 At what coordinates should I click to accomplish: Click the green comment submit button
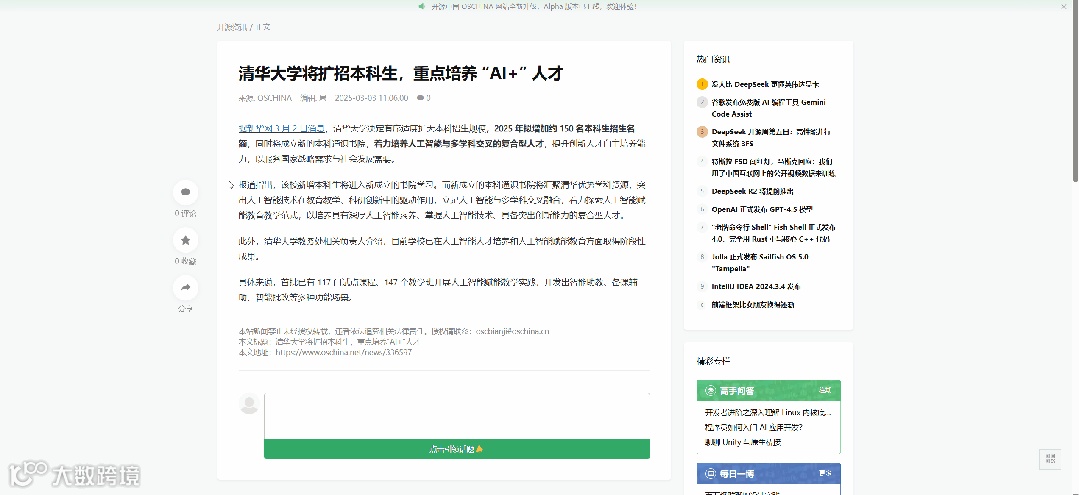click(457, 449)
